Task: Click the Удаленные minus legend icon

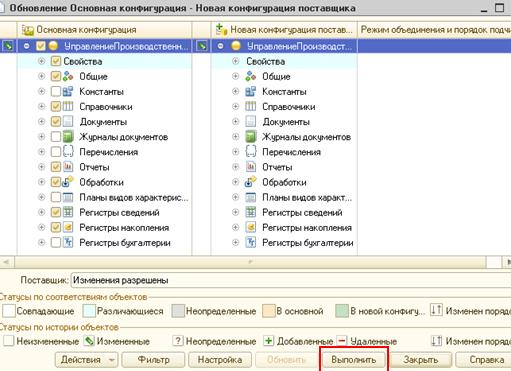Action: pyautogui.click(x=342, y=341)
